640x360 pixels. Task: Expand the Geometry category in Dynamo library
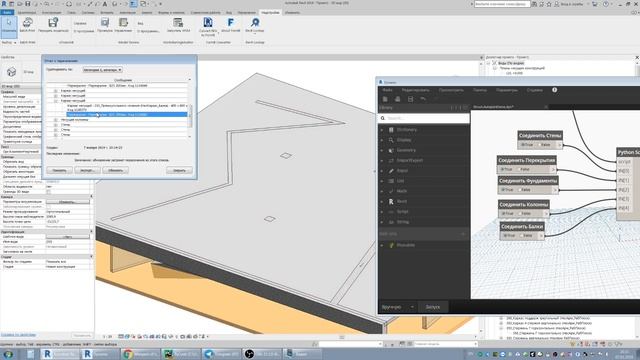pos(382,150)
